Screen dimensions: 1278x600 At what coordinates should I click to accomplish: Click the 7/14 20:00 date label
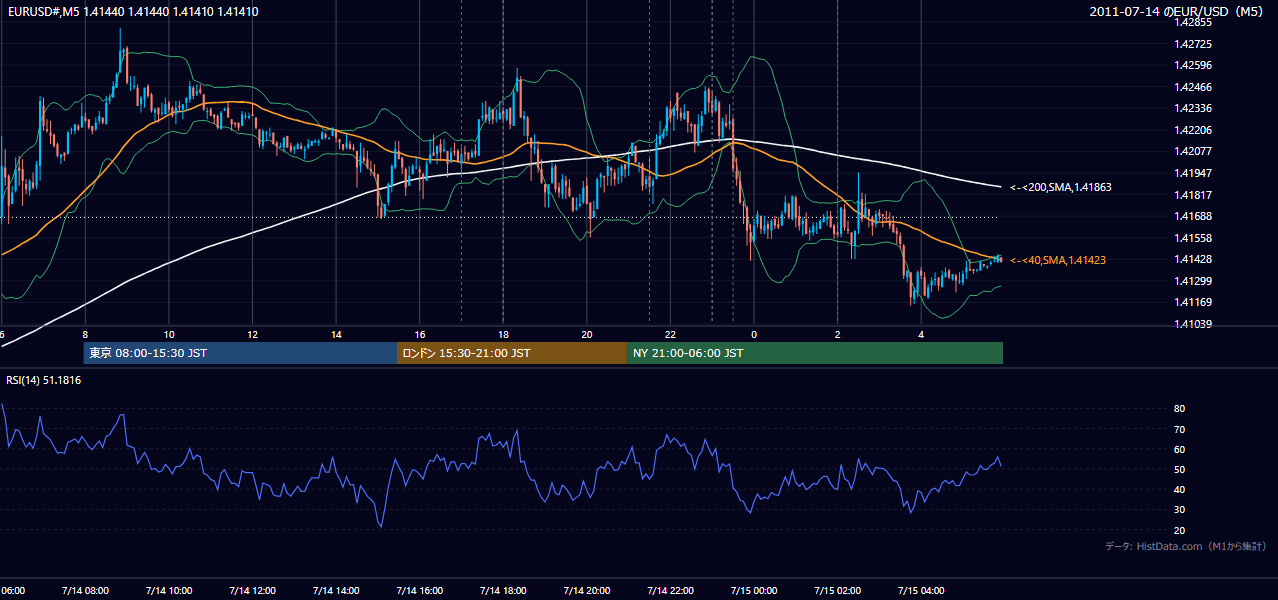point(587,591)
